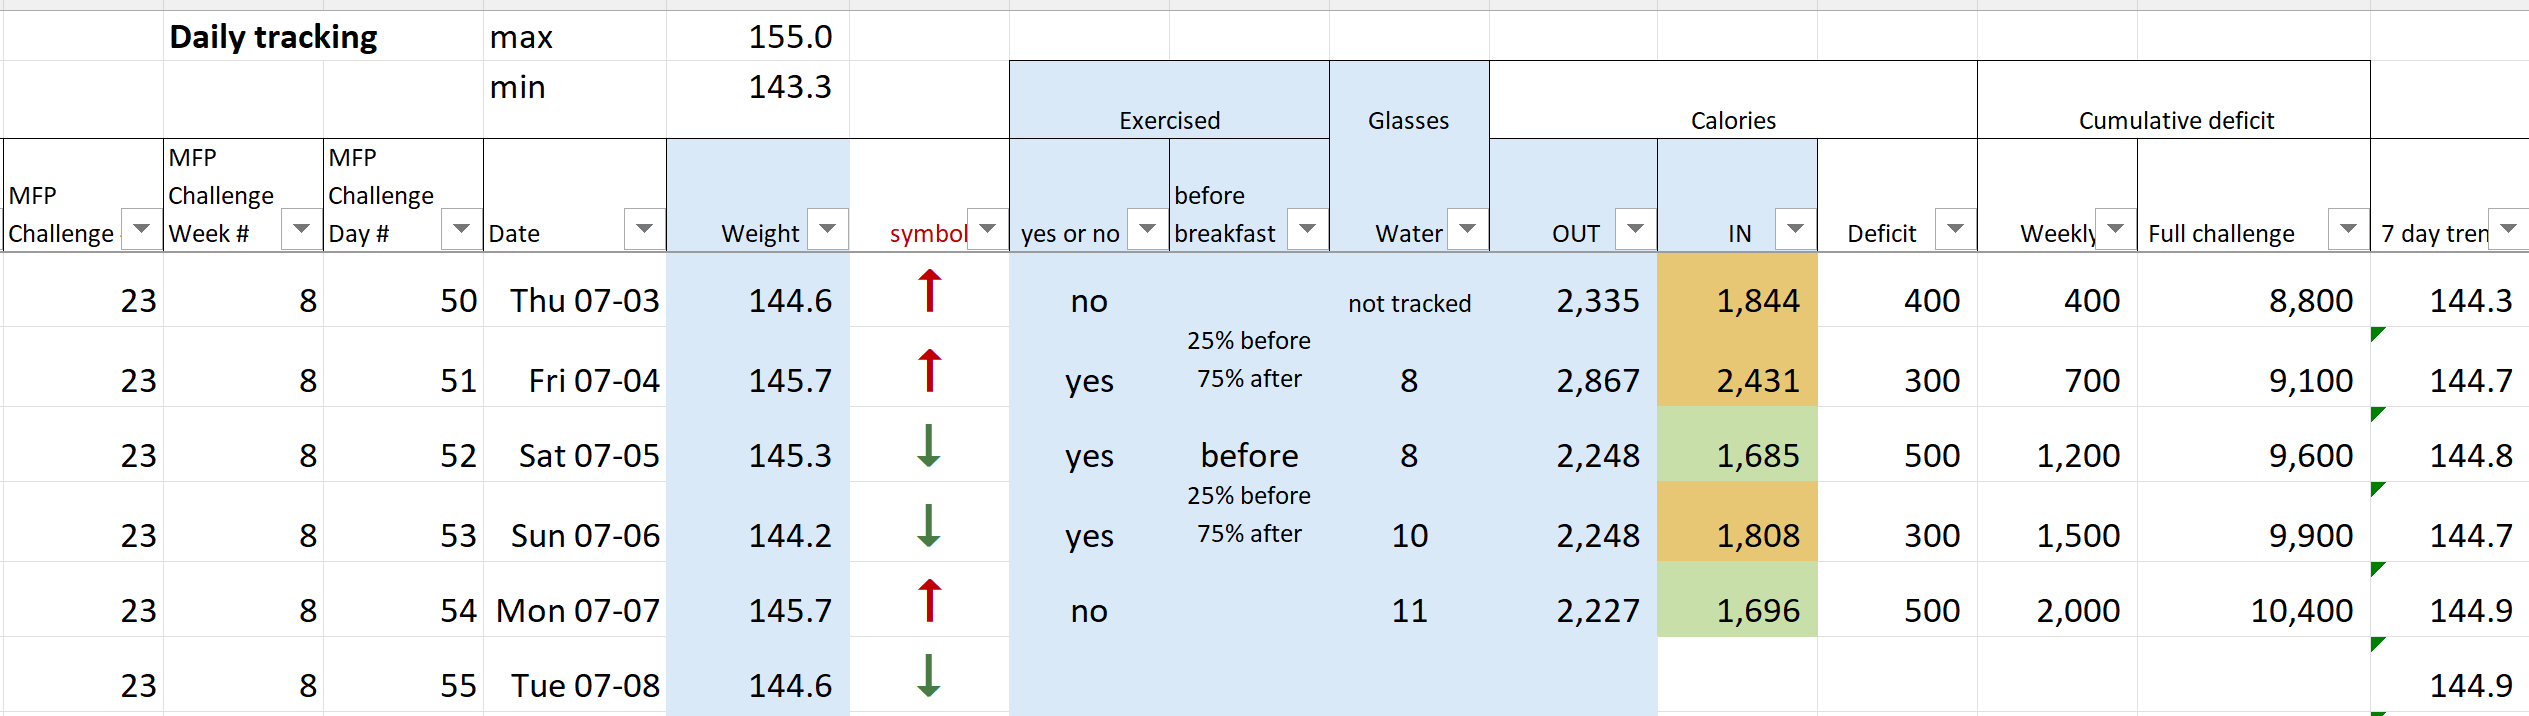Open the MFP Challenge Week # filter
Viewport: 2529px width, 716px height.
coord(301,229)
